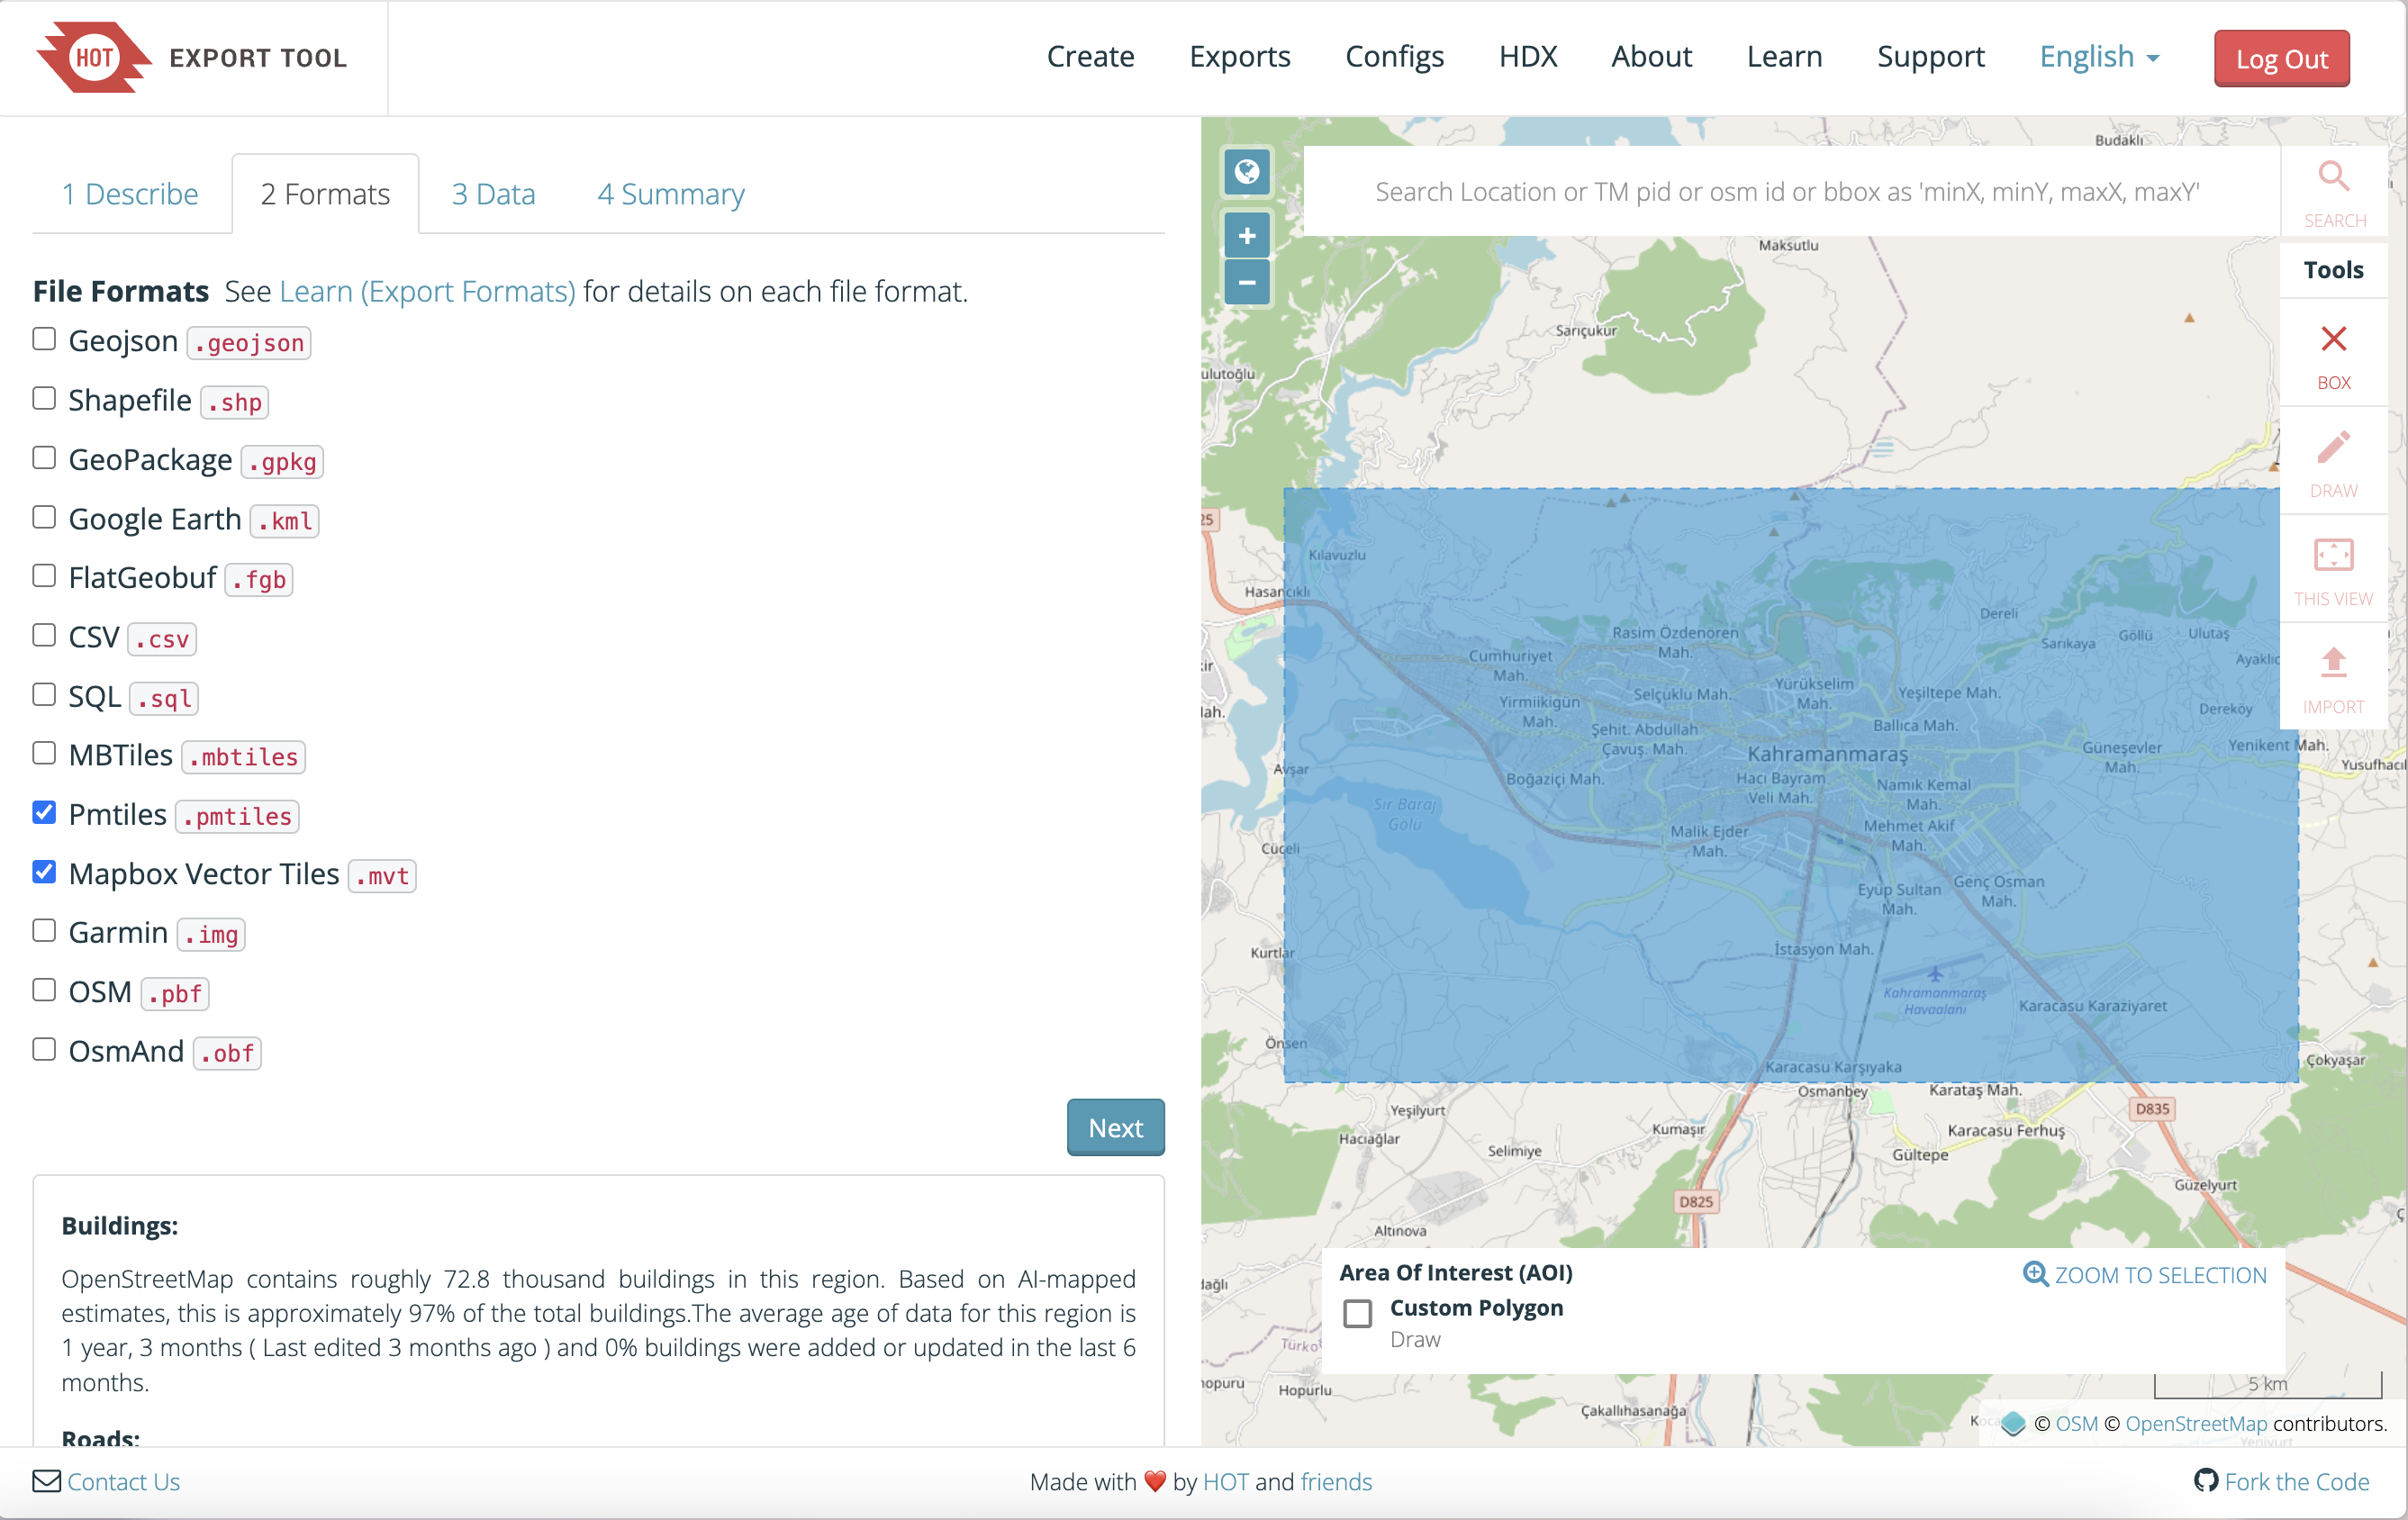Select the 2 Formats tab

point(325,194)
